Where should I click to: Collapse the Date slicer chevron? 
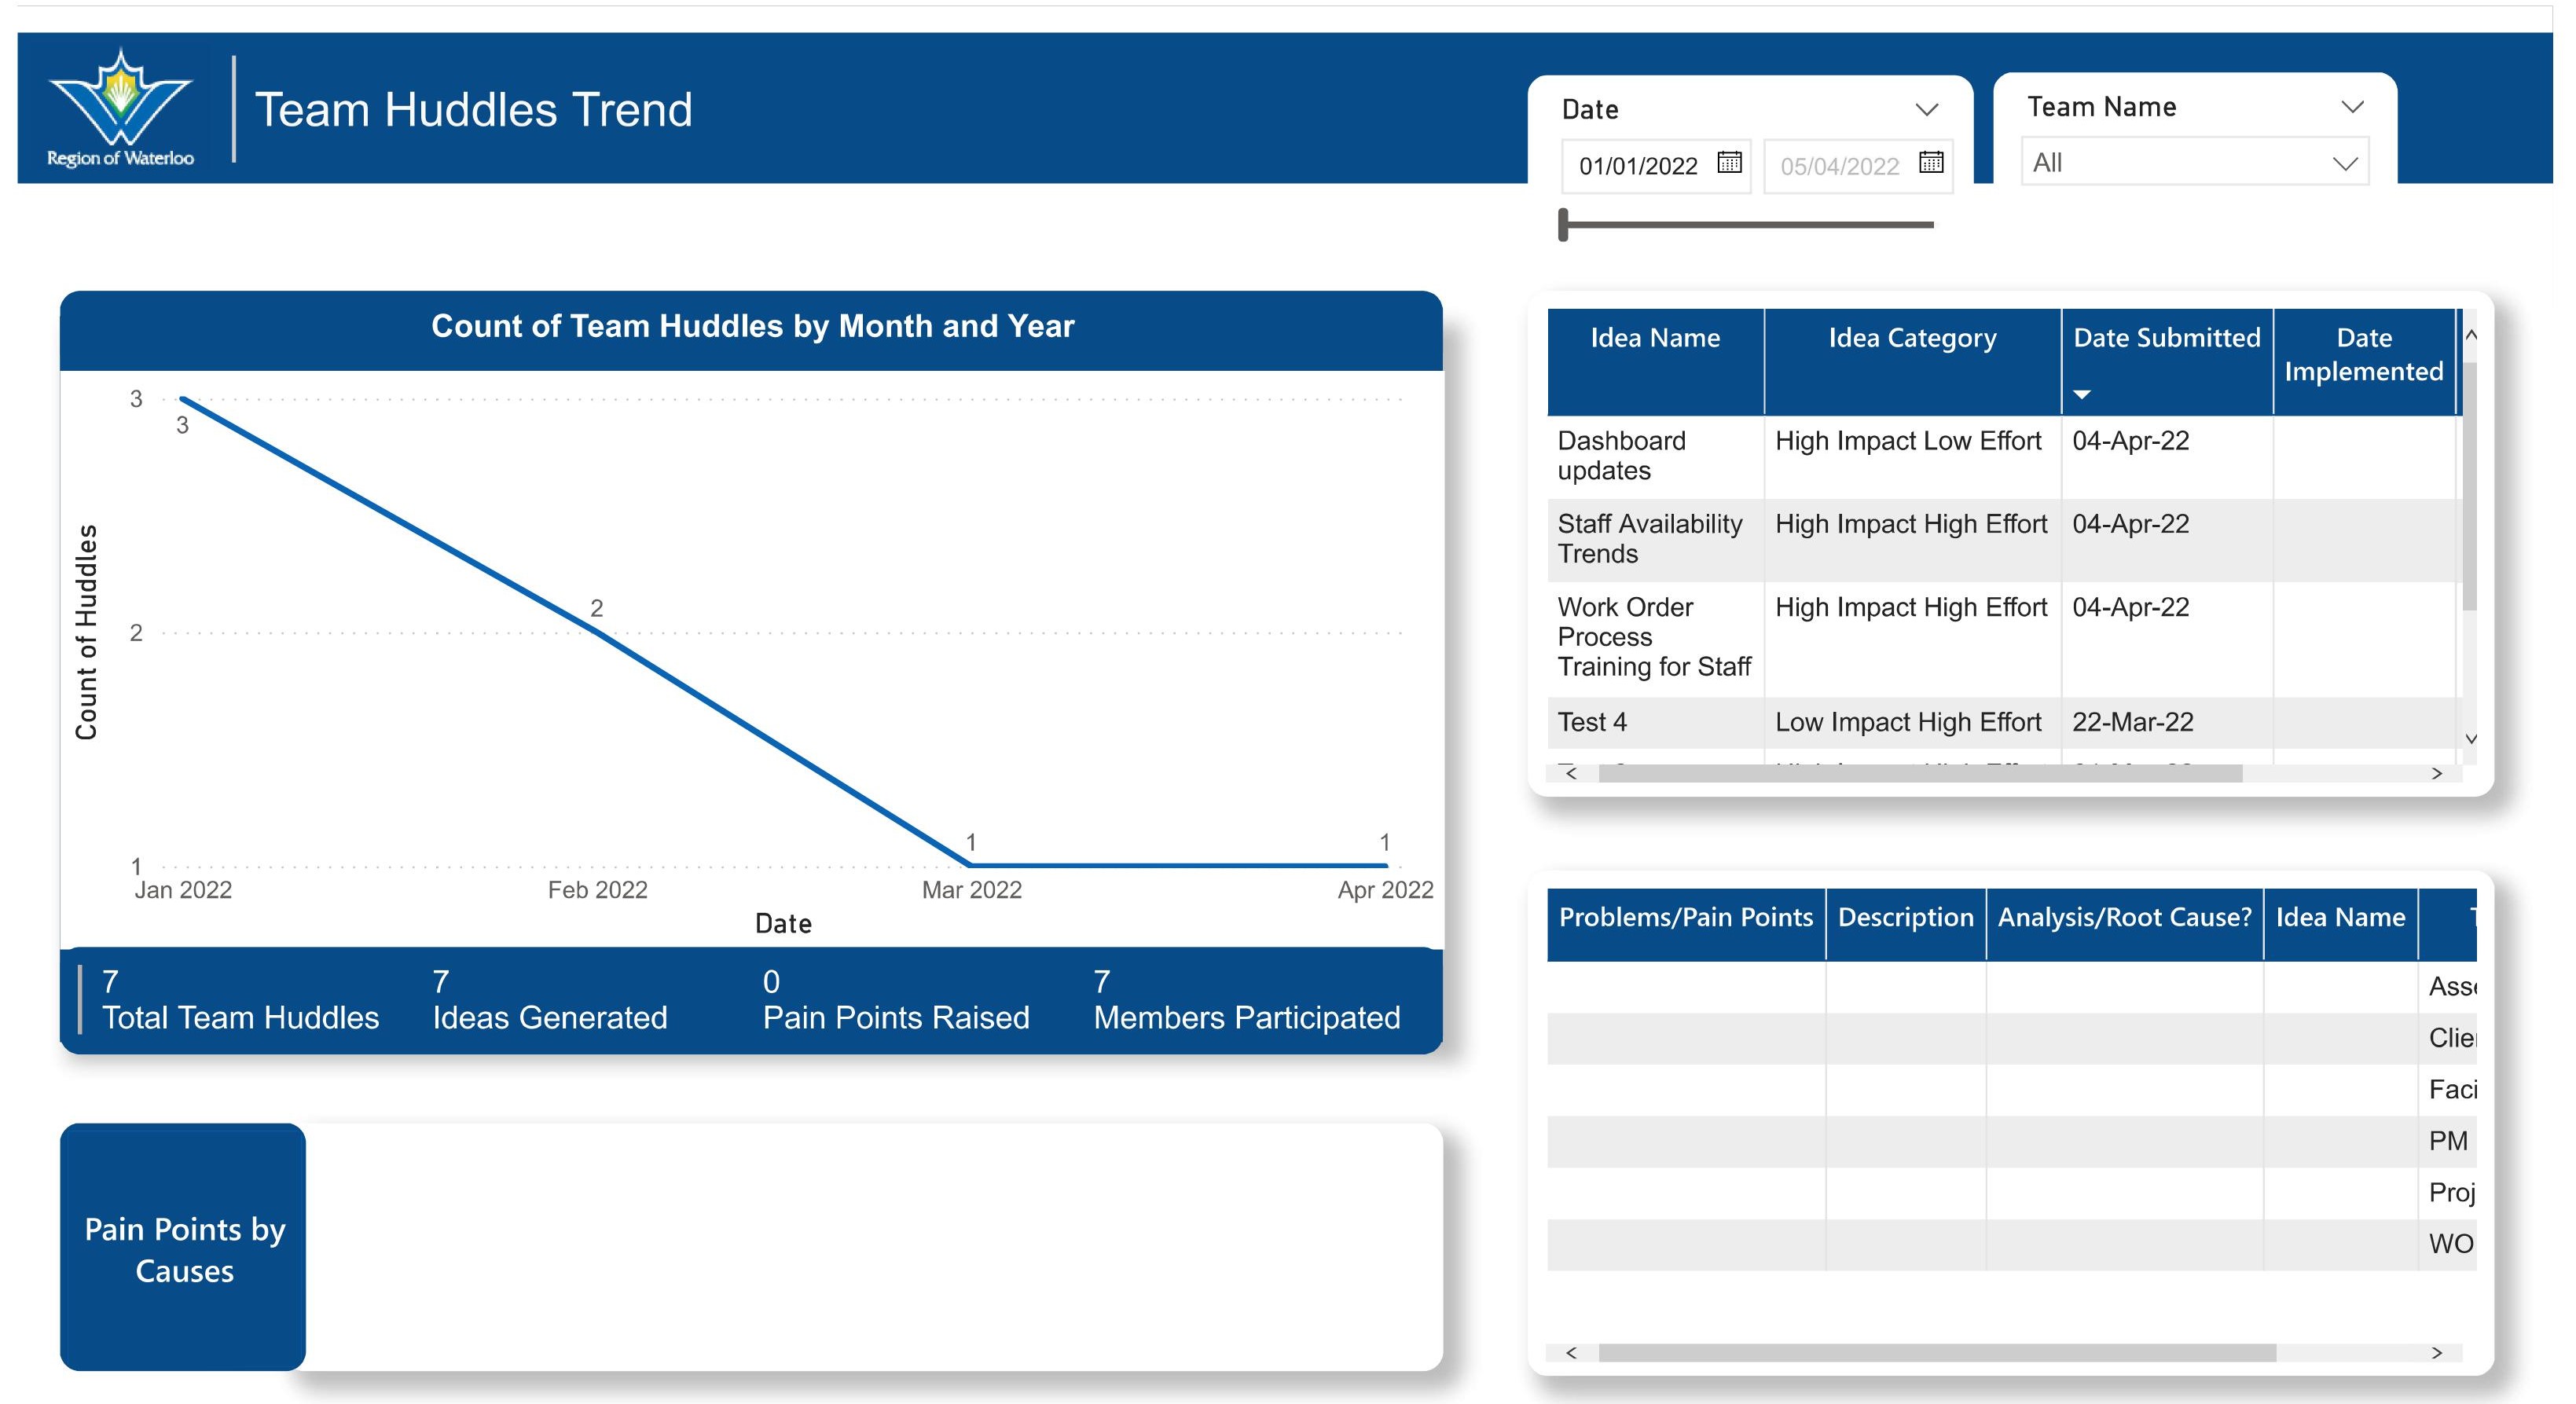coord(1926,109)
